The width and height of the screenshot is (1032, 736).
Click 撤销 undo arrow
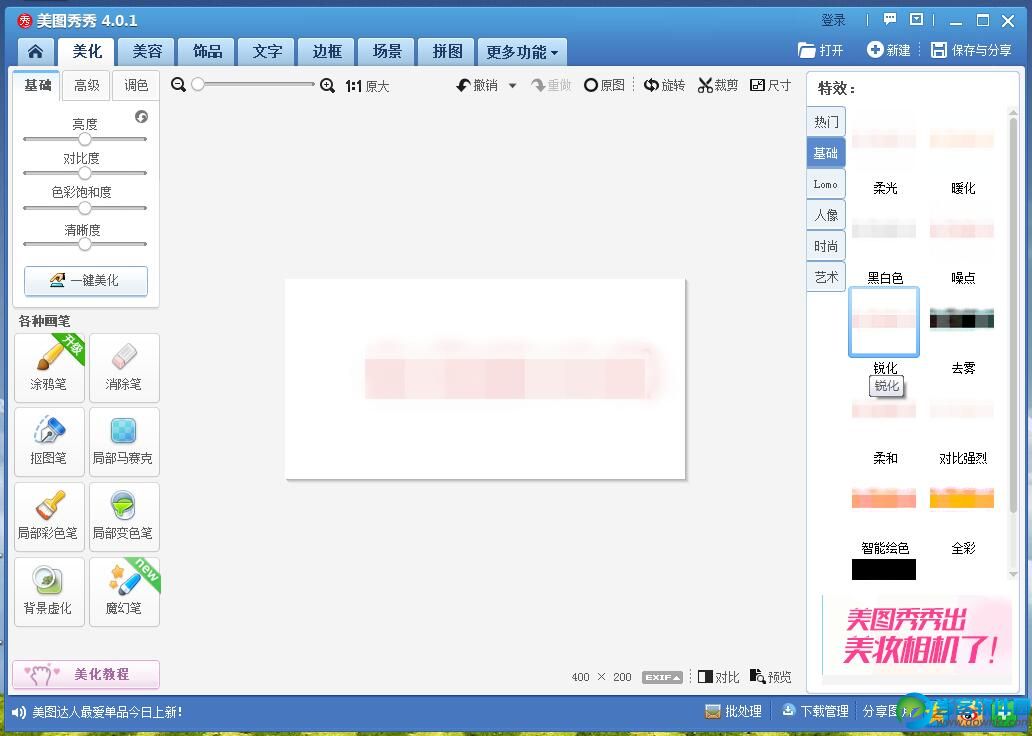point(477,85)
